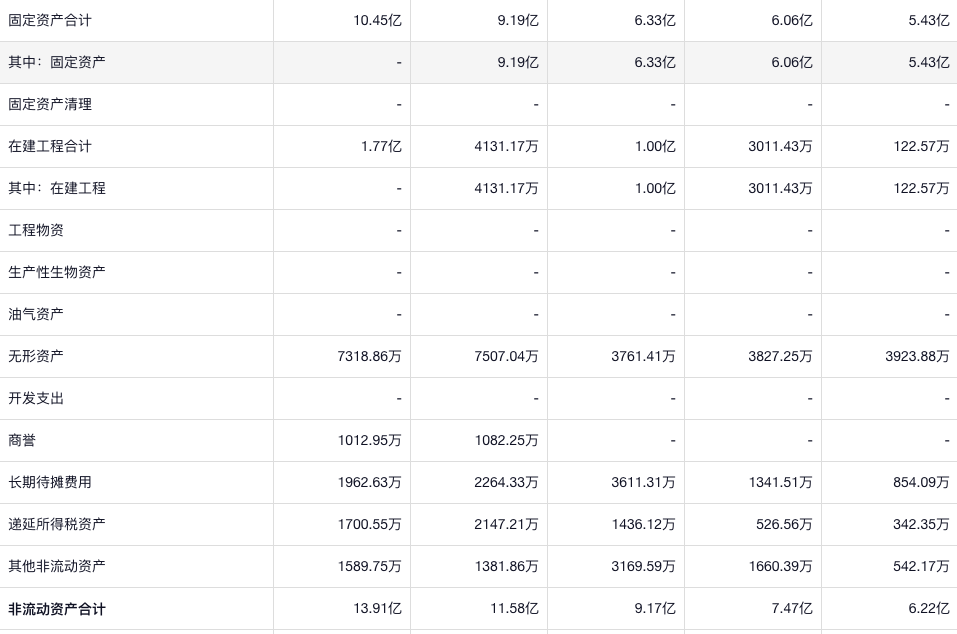Select the 7318.86万 intangible assets cell
The height and width of the screenshot is (634, 957).
click(369, 356)
